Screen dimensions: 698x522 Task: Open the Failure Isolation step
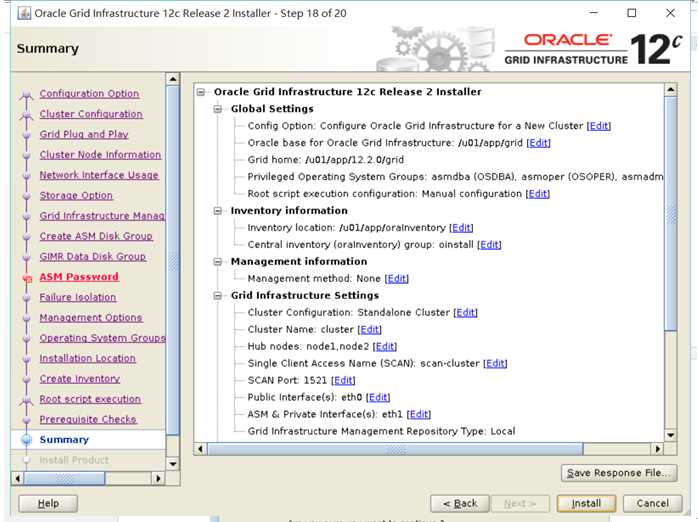click(x=77, y=297)
